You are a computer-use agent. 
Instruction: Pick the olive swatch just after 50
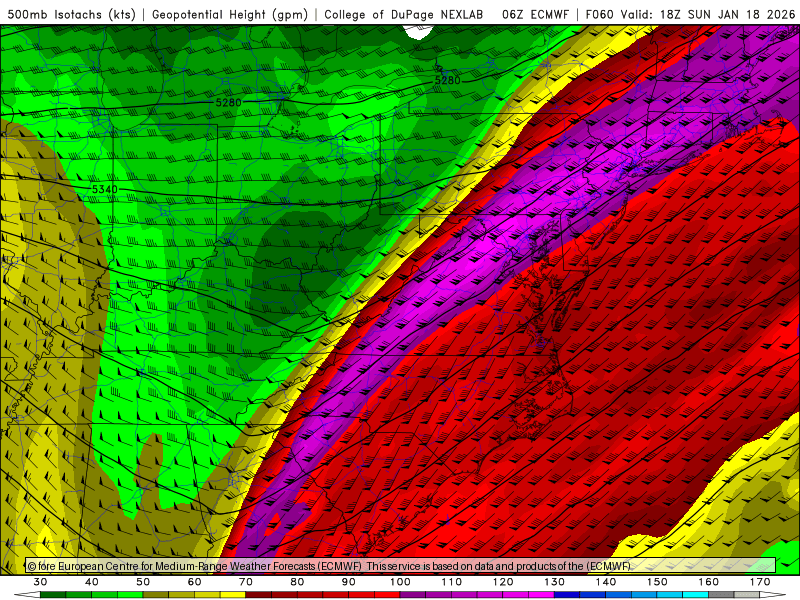point(156,595)
